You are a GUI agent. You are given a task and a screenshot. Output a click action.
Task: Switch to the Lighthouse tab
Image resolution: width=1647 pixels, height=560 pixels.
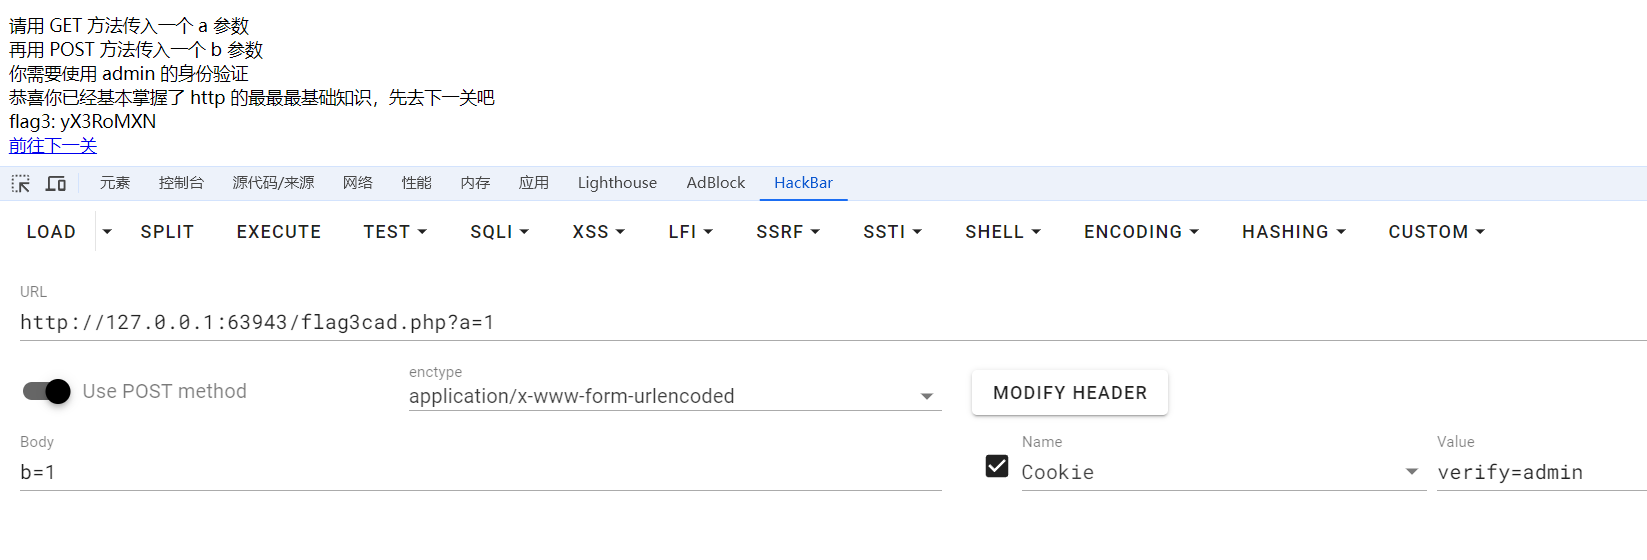coord(617,183)
